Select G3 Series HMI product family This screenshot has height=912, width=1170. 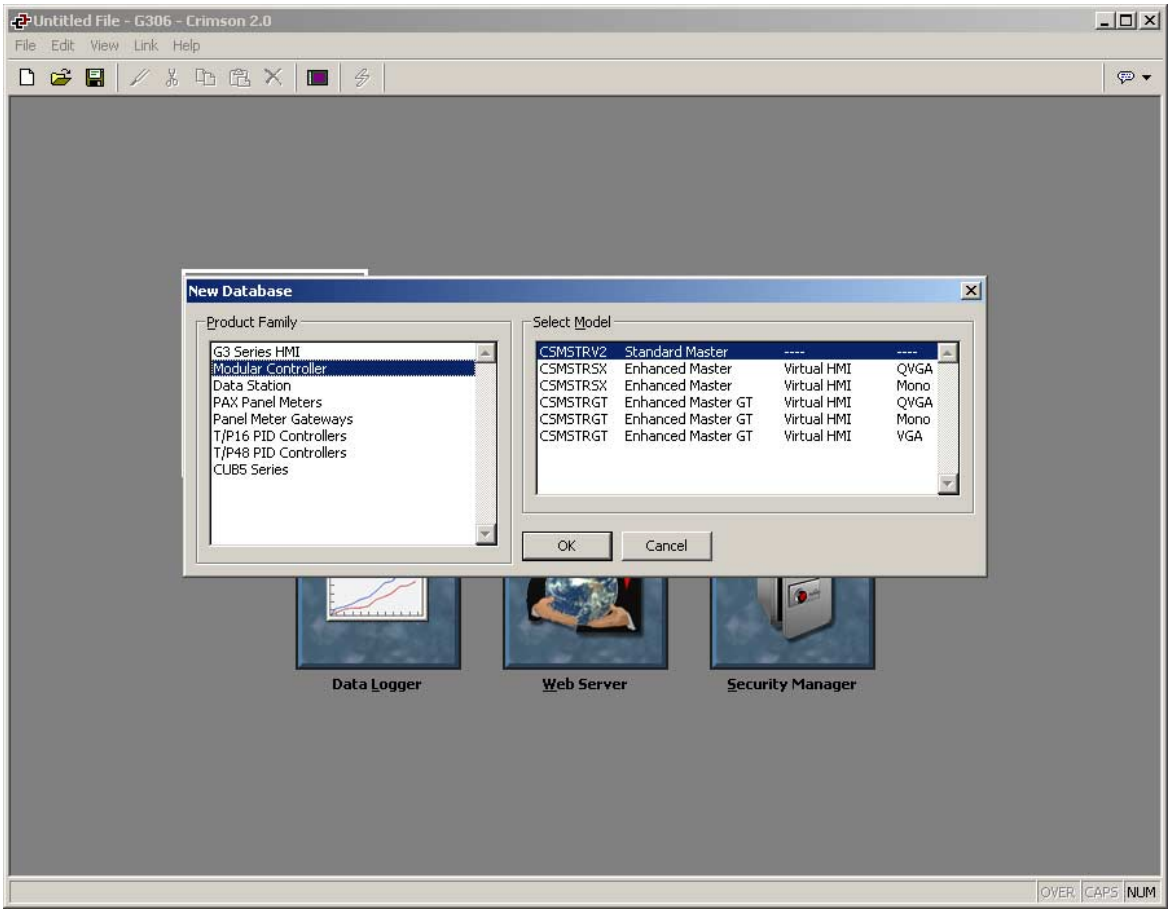tap(343, 352)
